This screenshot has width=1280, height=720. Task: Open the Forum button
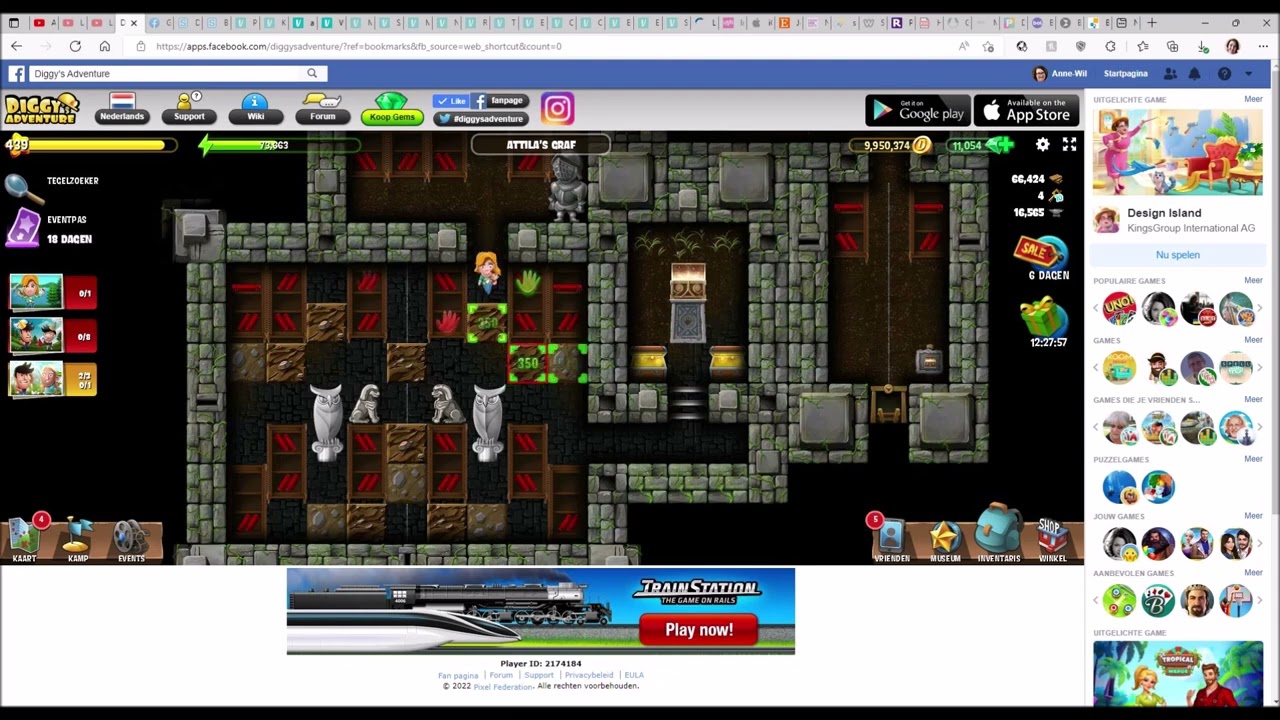(x=322, y=109)
